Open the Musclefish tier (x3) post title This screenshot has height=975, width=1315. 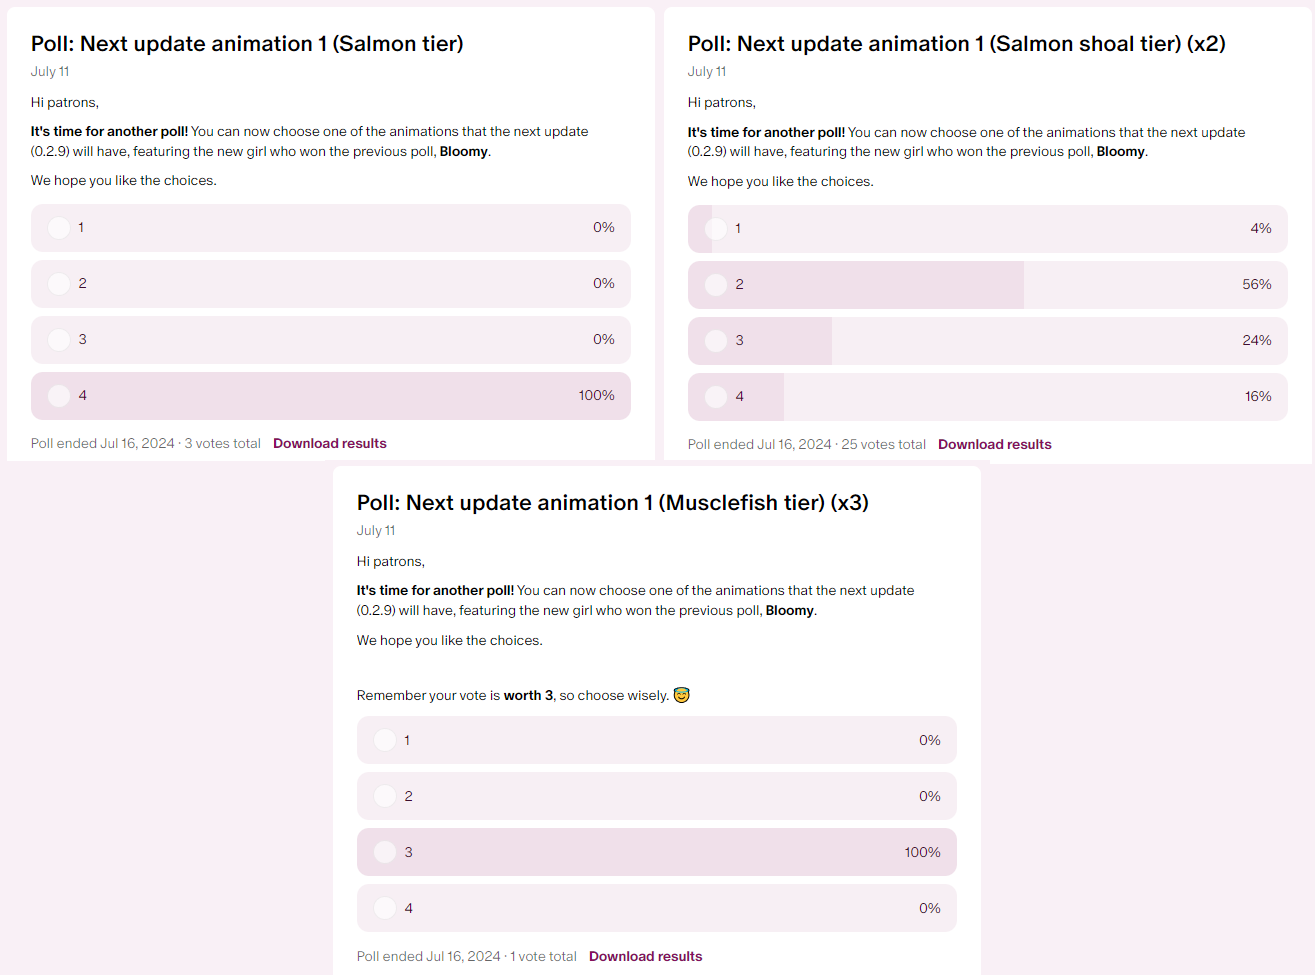[613, 503]
